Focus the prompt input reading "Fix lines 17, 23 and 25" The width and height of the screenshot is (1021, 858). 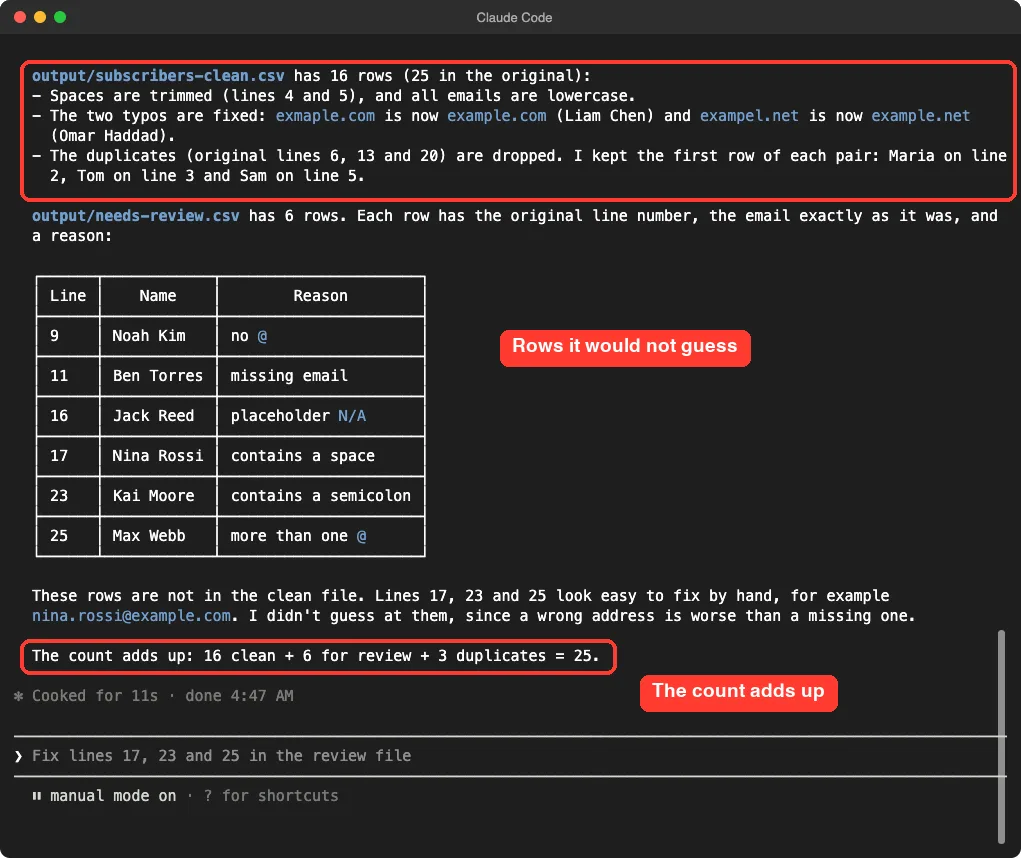(x=510, y=756)
